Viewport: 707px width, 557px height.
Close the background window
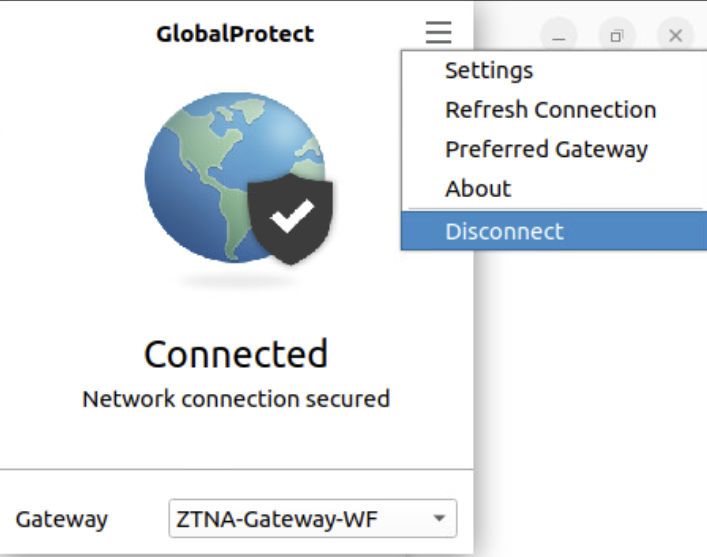click(x=675, y=36)
